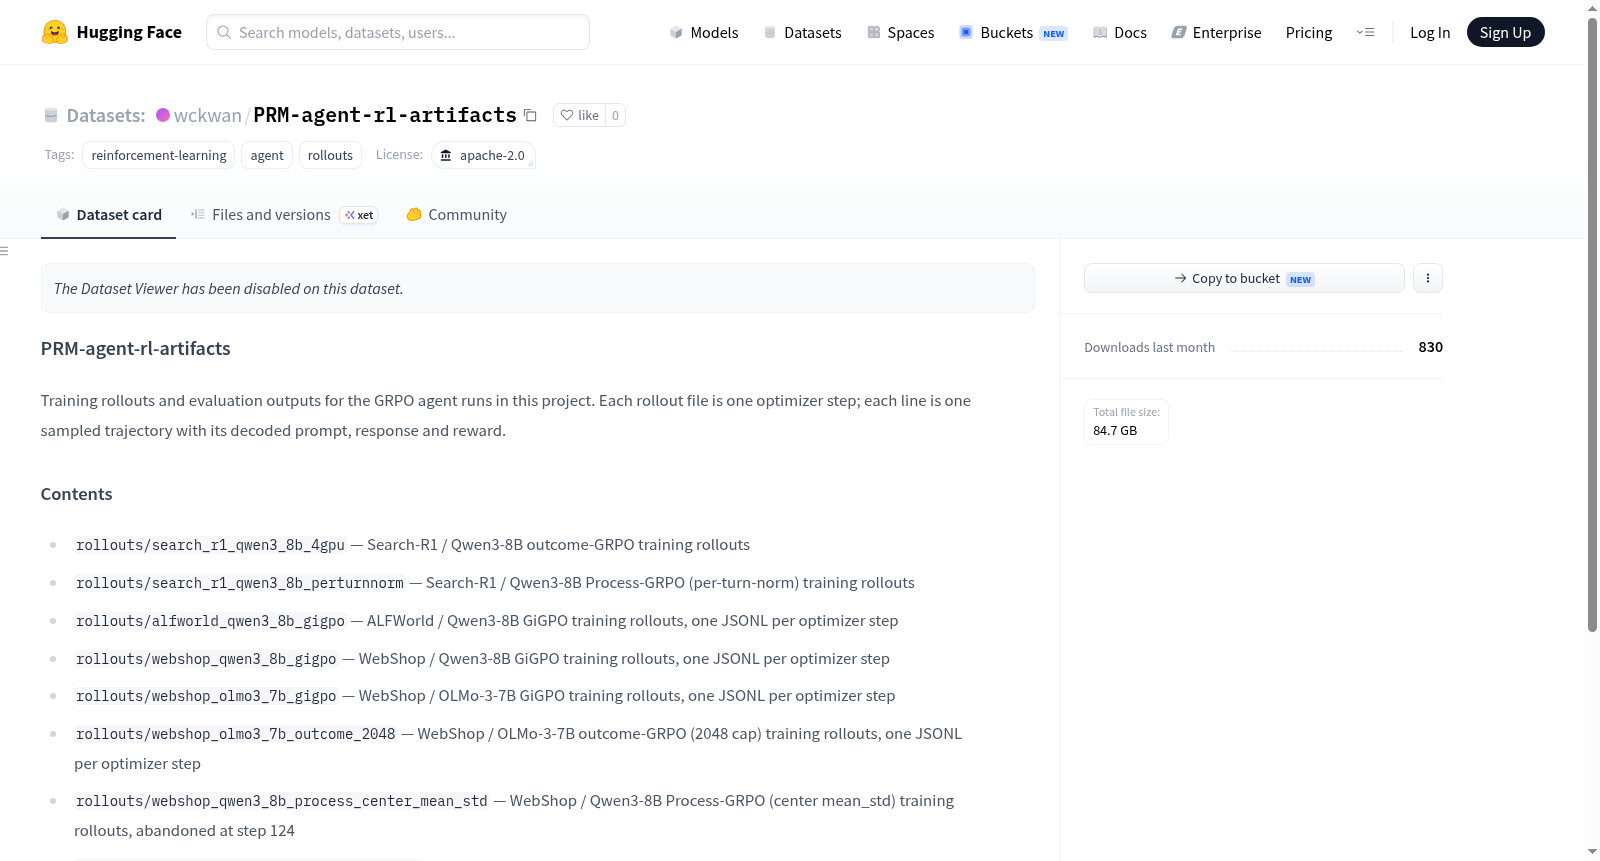
Task: Click the like count number
Action: tap(615, 115)
